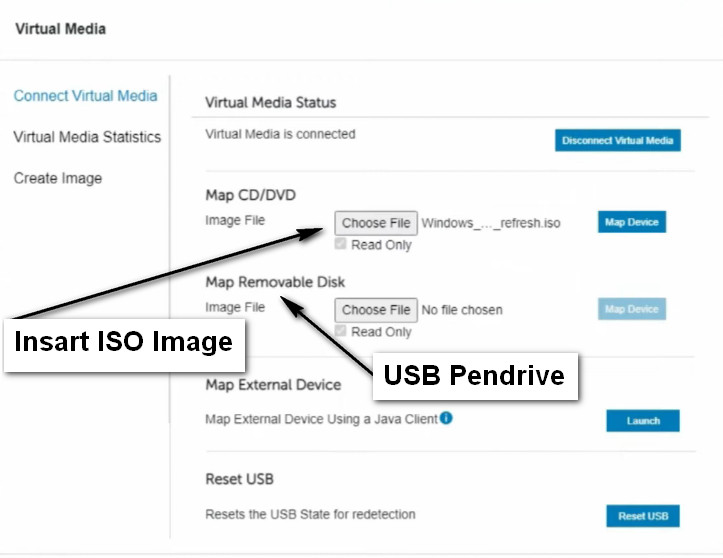
Task: Toggle Read Only under Map CD/DVD
Action: tap(340, 244)
